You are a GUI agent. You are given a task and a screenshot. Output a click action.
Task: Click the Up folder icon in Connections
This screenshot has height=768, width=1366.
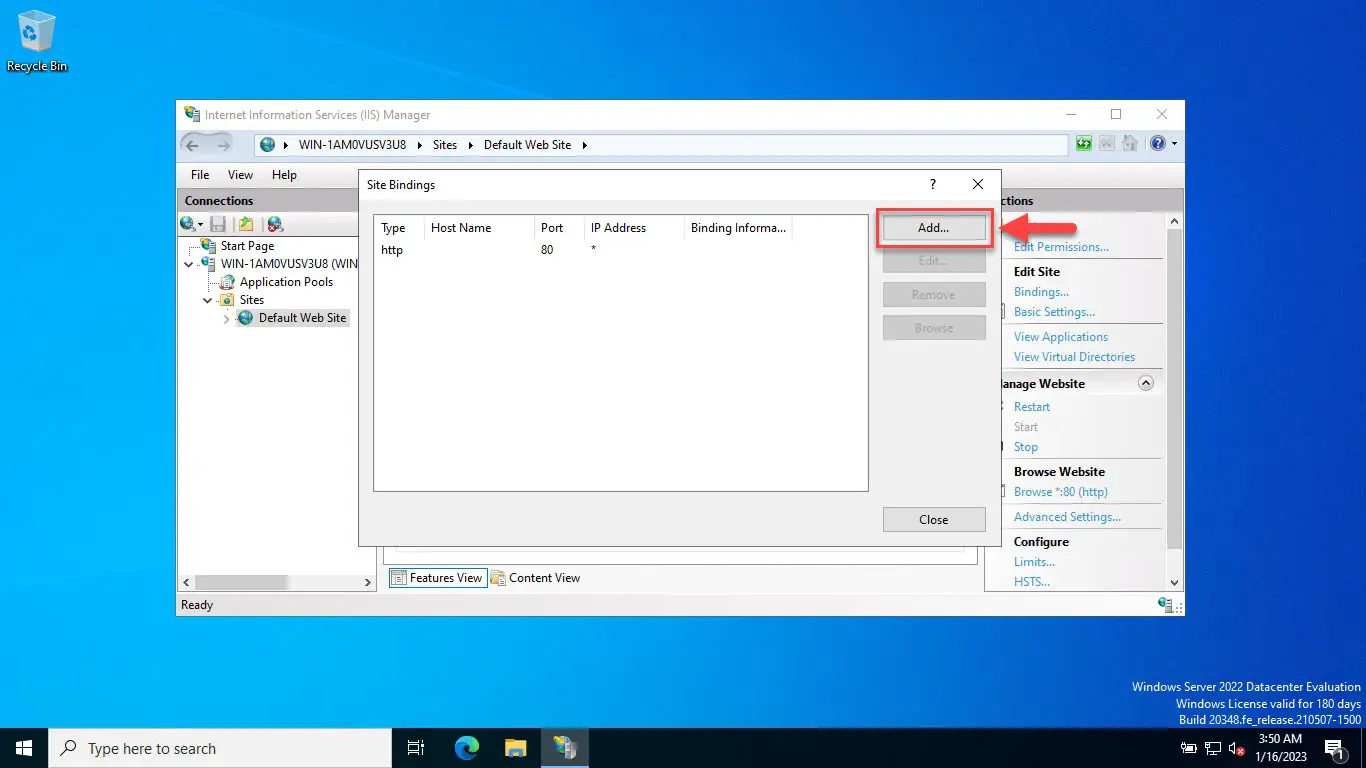(x=245, y=224)
